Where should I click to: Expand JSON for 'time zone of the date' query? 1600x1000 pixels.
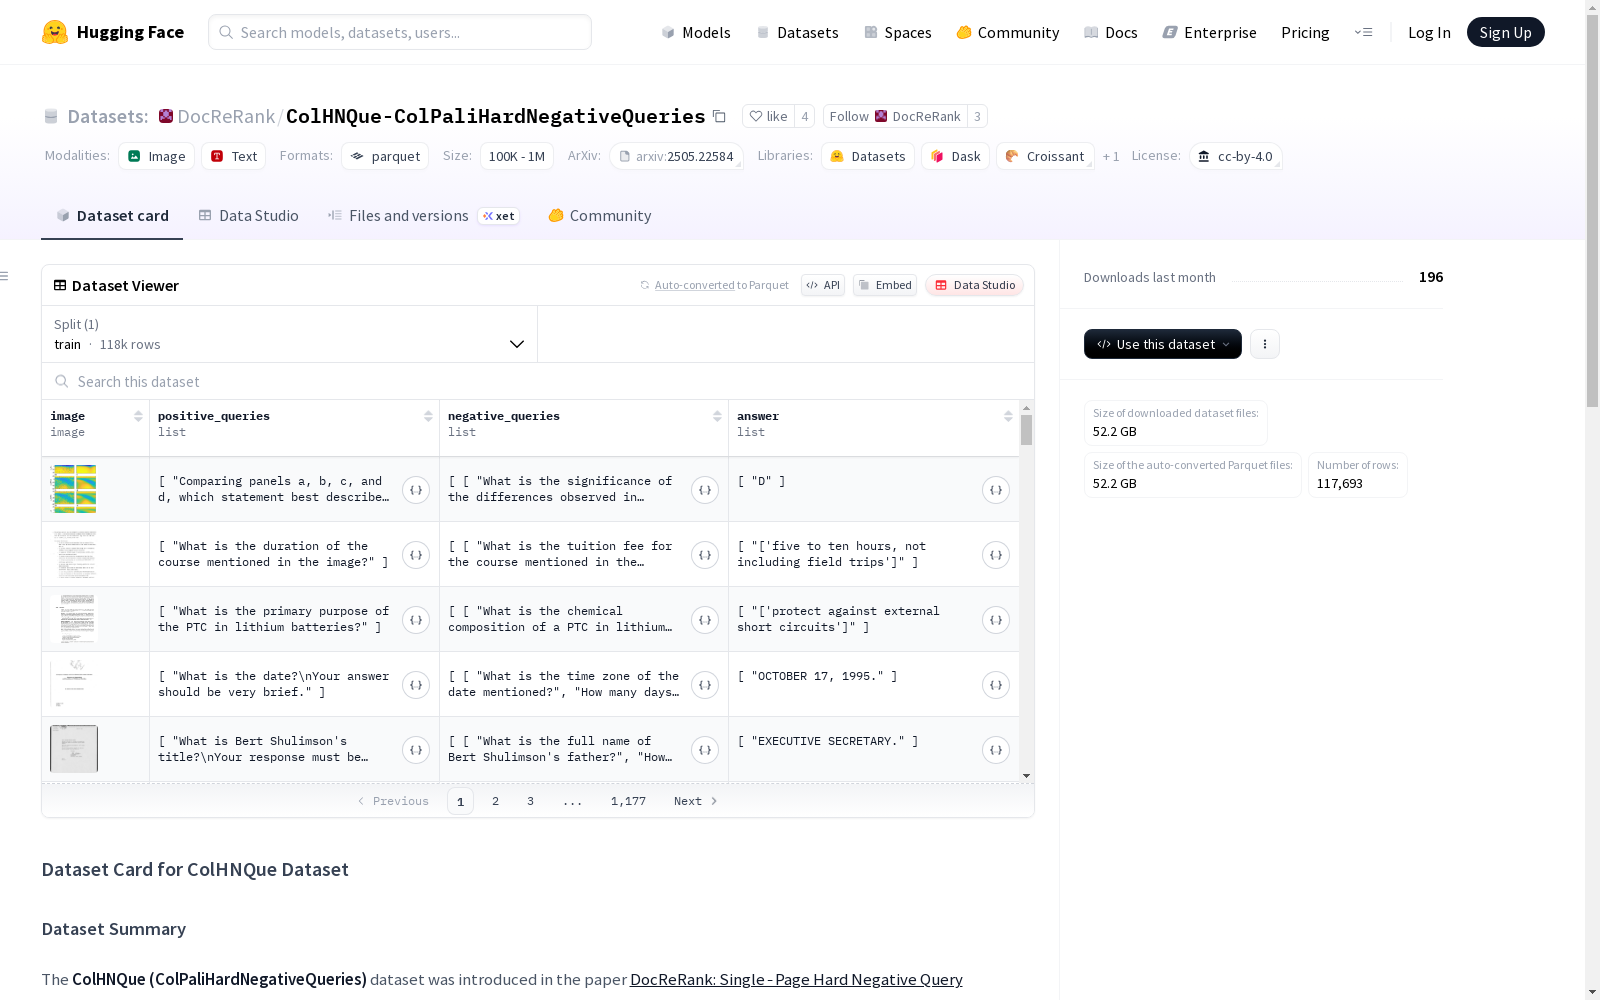pyautogui.click(x=705, y=685)
